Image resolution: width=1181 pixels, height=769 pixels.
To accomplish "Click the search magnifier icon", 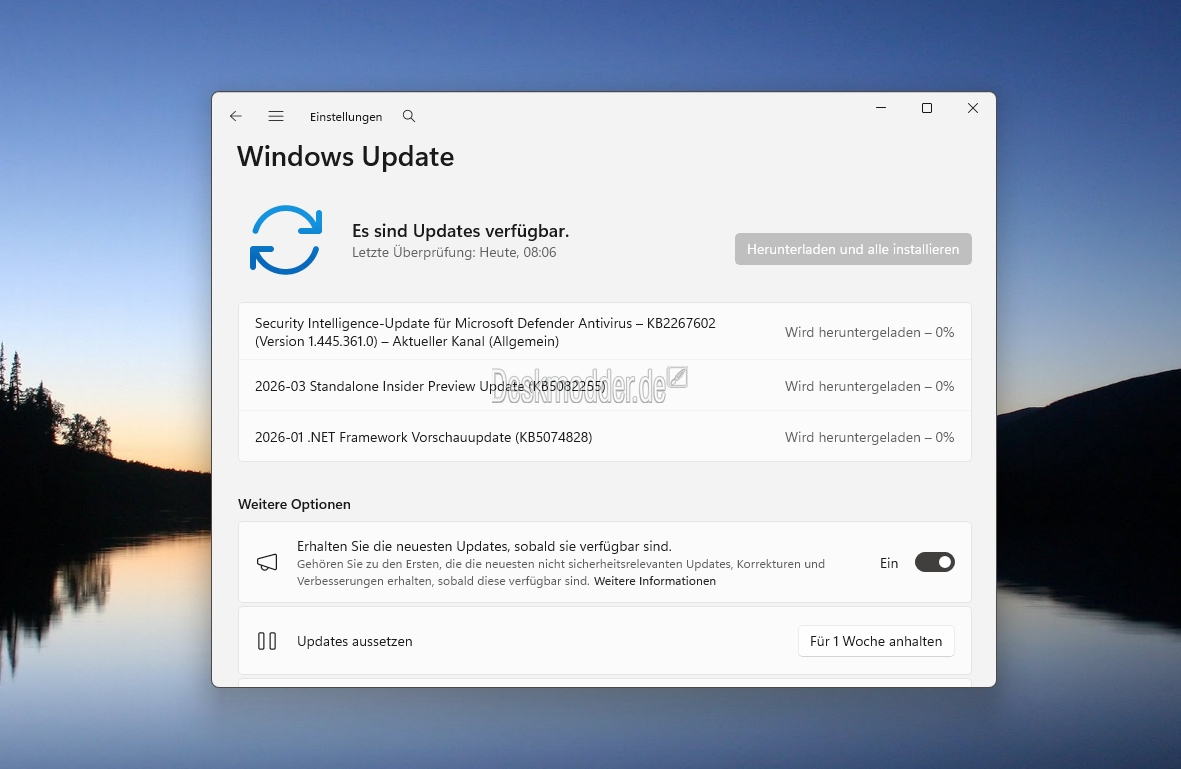I will tap(409, 116).
